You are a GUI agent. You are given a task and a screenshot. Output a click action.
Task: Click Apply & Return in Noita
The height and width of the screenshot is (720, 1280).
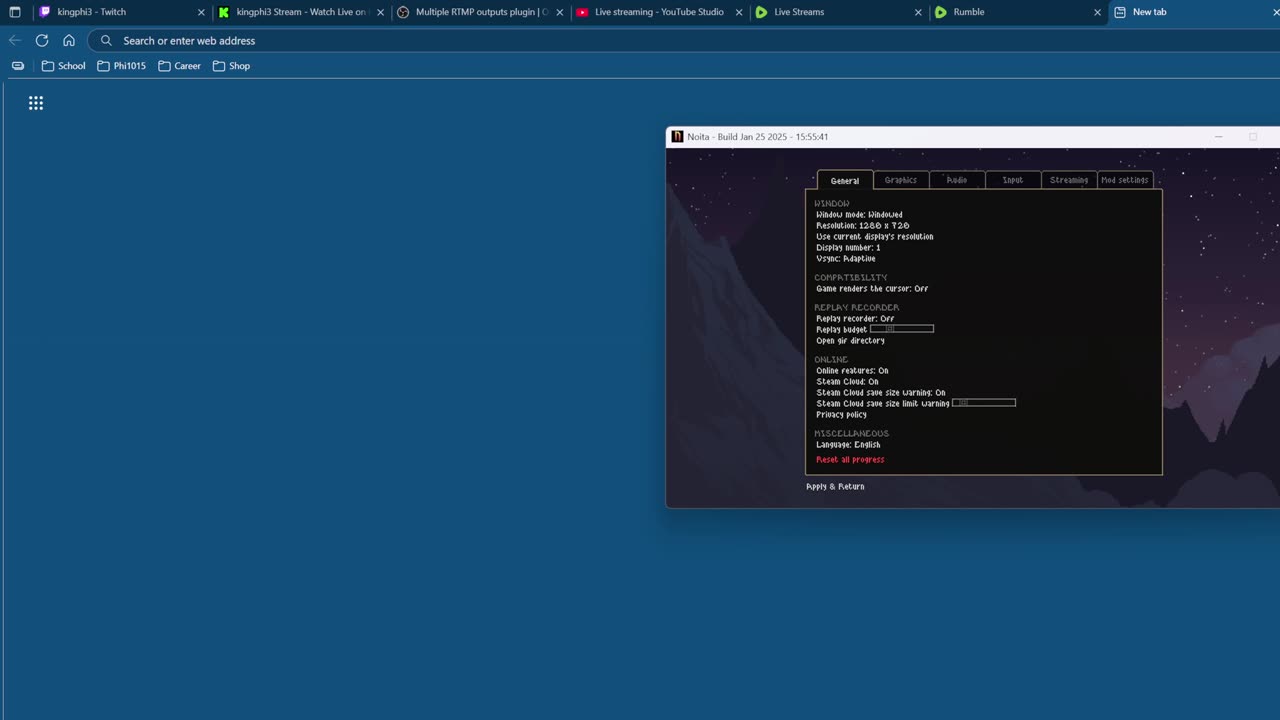click(x=835, y=487)
